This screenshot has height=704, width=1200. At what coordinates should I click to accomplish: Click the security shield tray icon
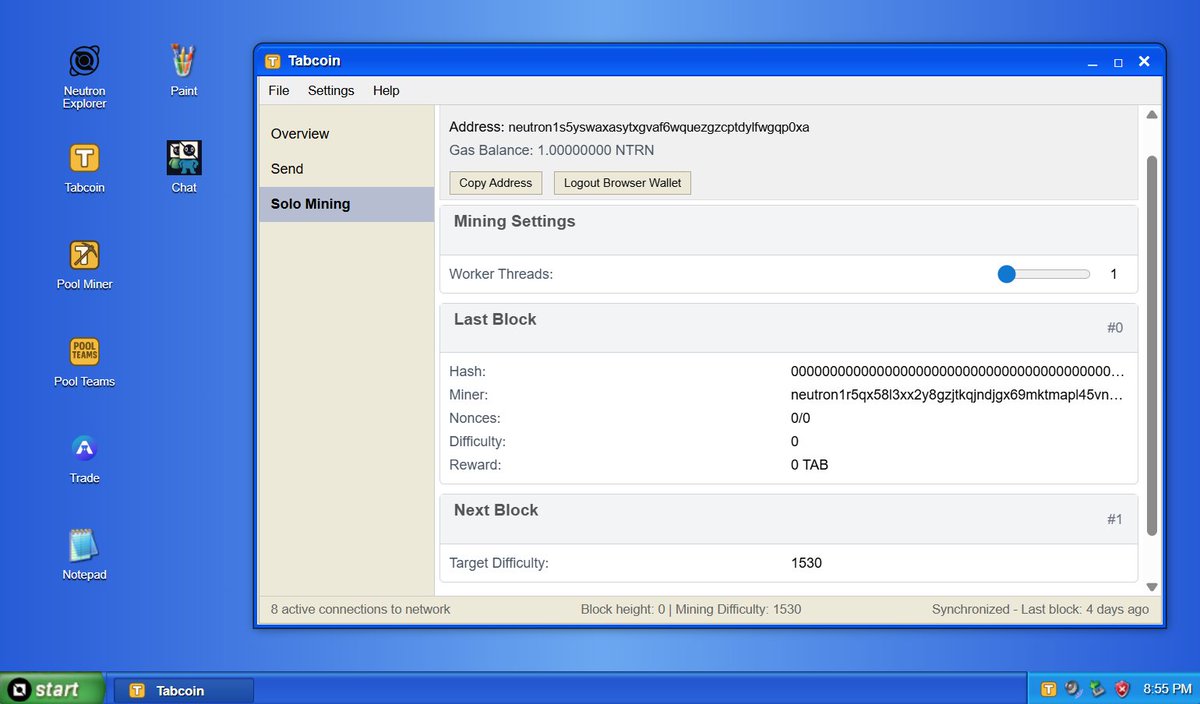(x=1121, y=689)
